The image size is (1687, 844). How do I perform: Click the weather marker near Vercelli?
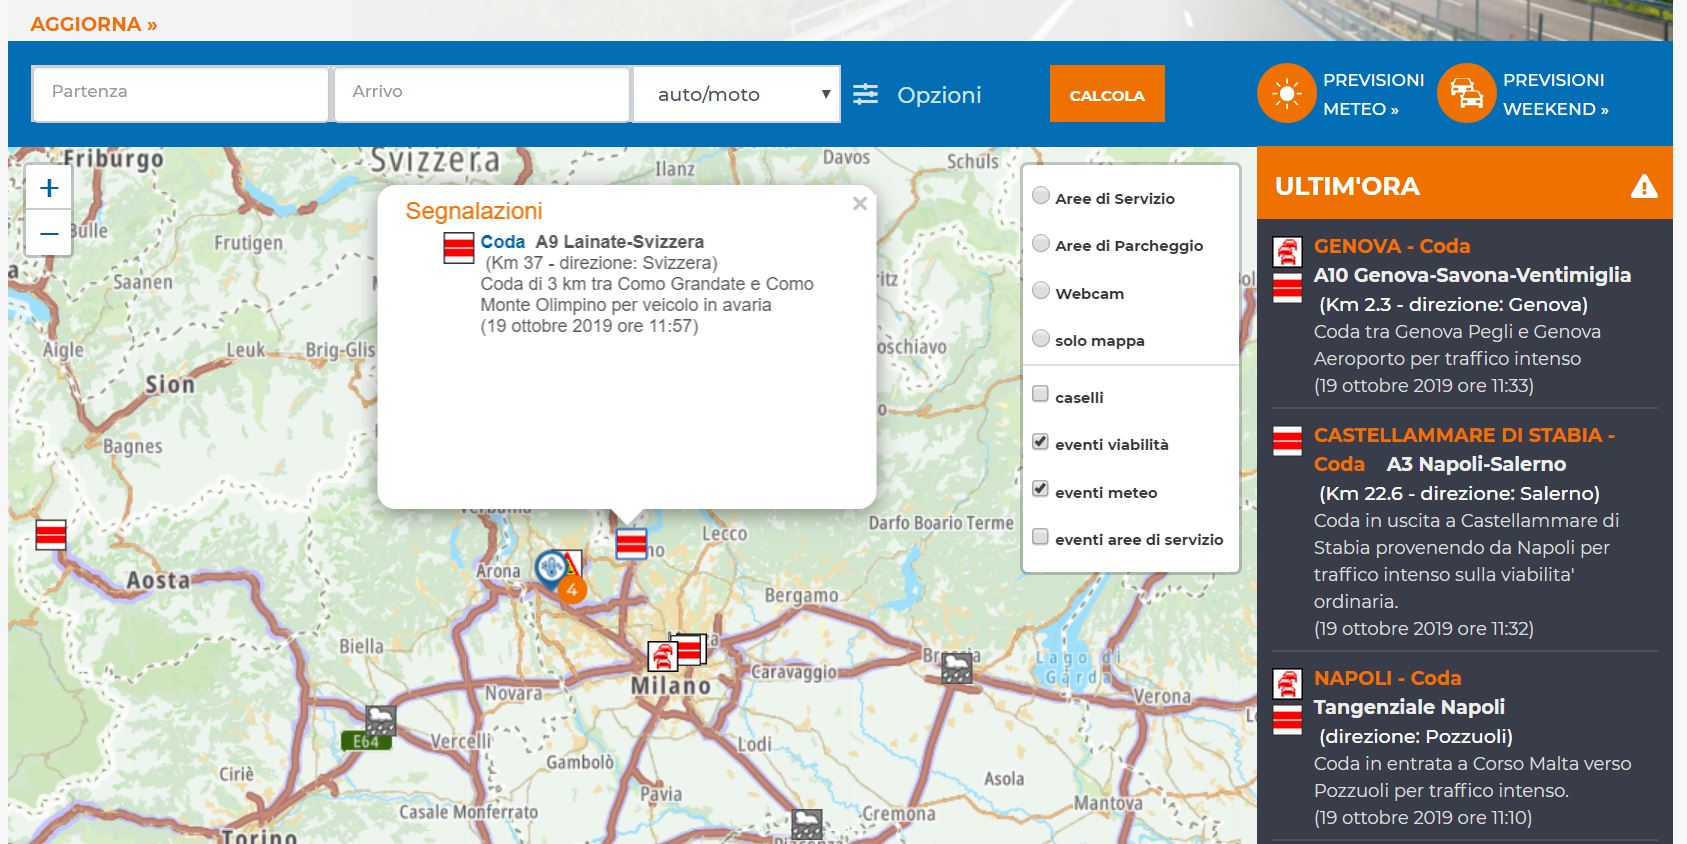pos(380,720)
